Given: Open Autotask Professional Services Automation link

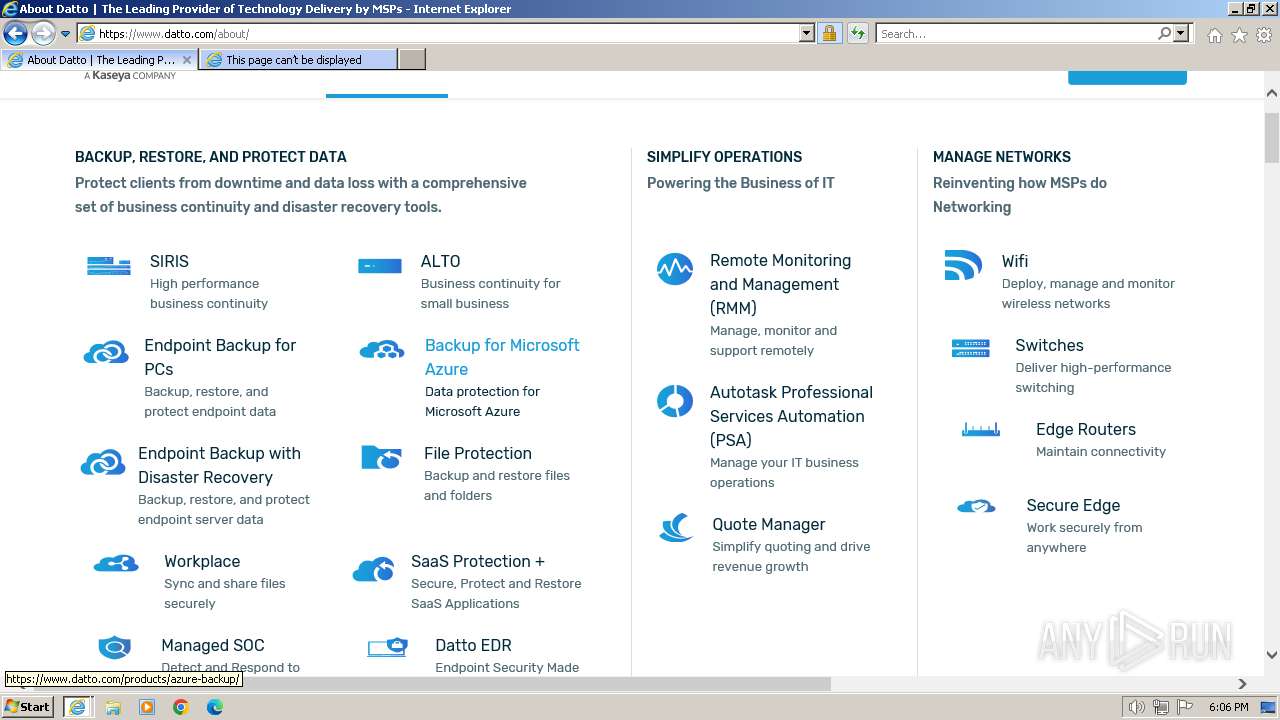Looking at the screenshot, I should tap(791, 416).
